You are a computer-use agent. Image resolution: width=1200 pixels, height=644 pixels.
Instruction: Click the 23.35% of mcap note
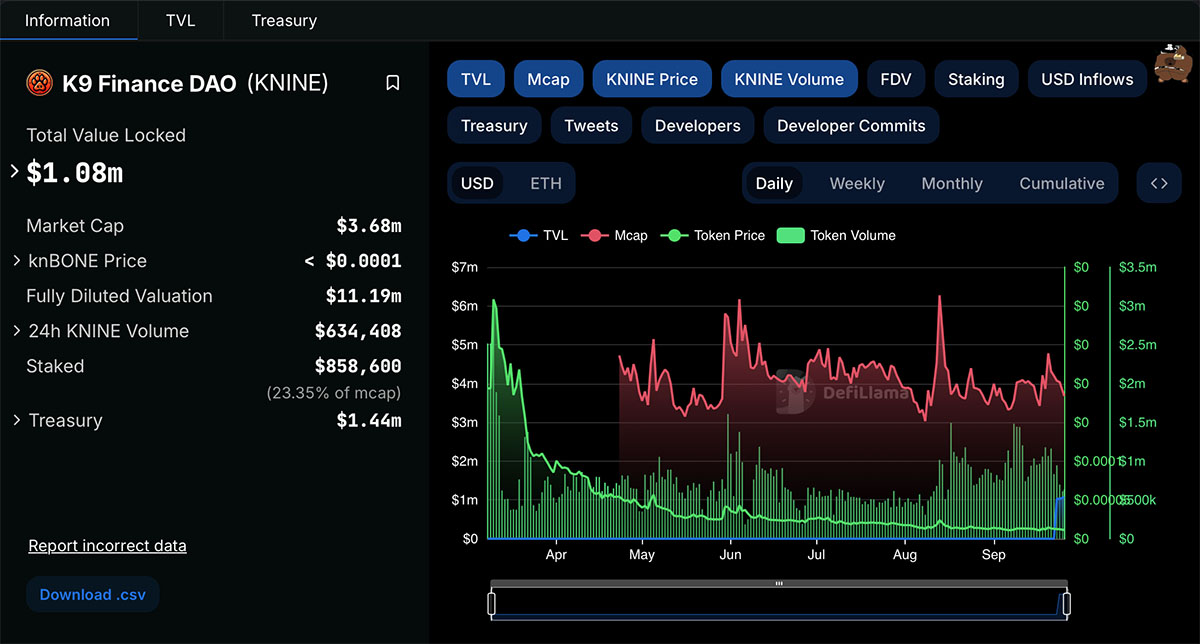(x=334, y=393)
